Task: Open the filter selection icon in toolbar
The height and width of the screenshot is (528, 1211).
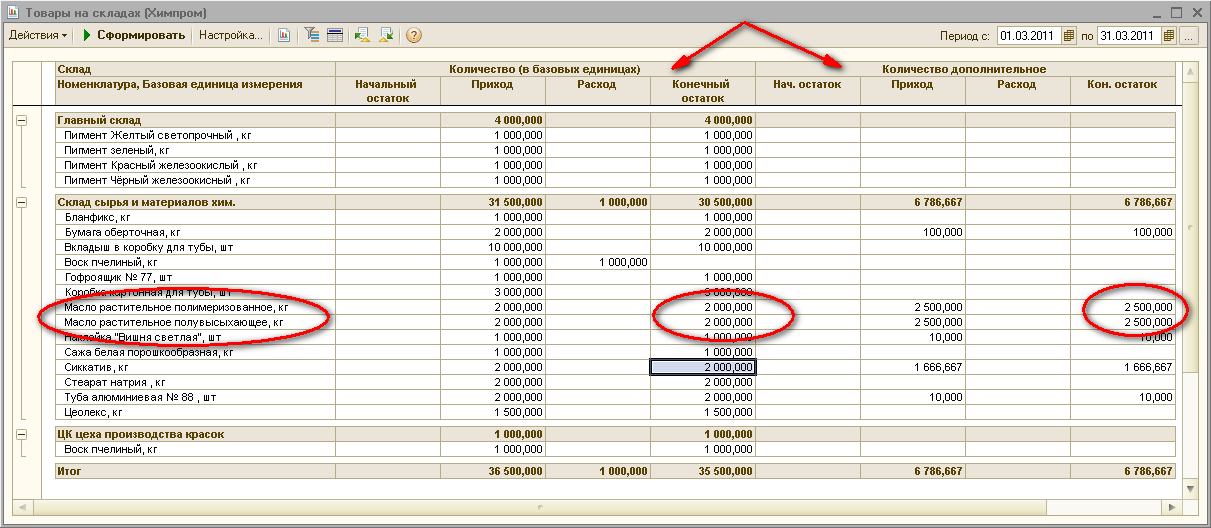Action: click(312, 35)
